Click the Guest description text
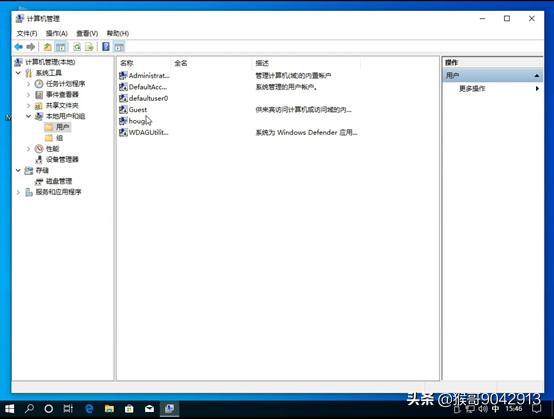 (x=303, y=110)
